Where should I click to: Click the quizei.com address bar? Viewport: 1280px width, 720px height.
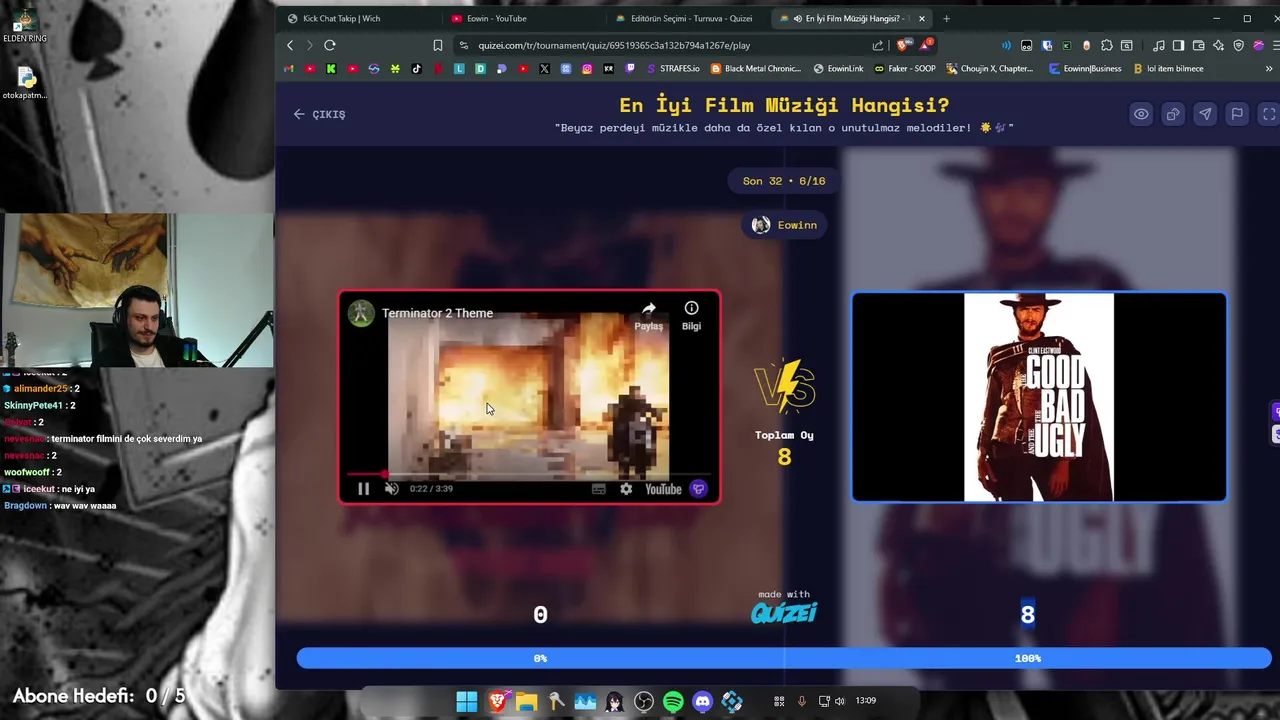(660, 45)
